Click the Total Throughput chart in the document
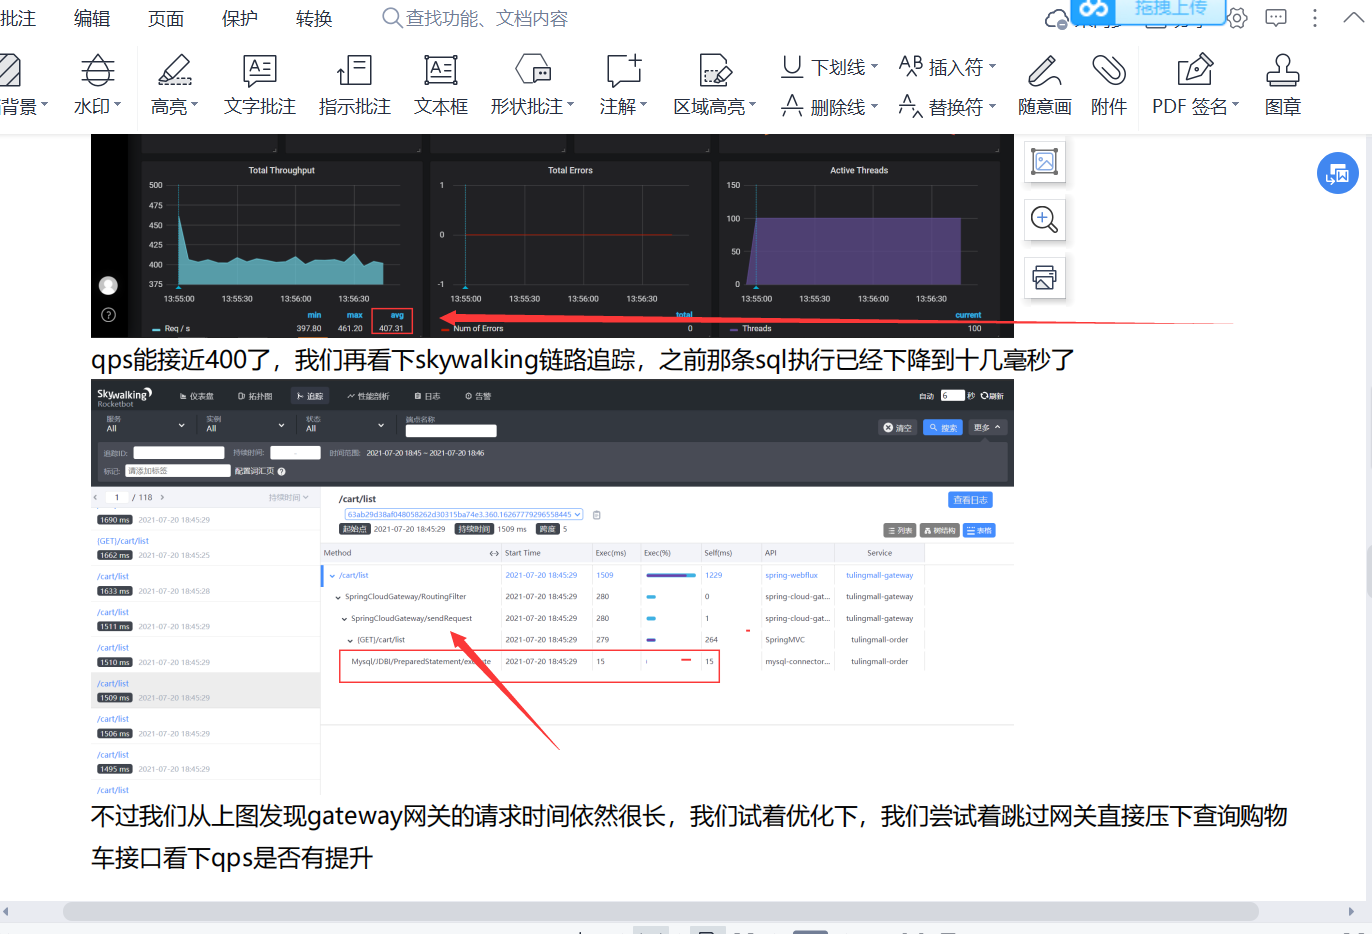 coord(282,248)
